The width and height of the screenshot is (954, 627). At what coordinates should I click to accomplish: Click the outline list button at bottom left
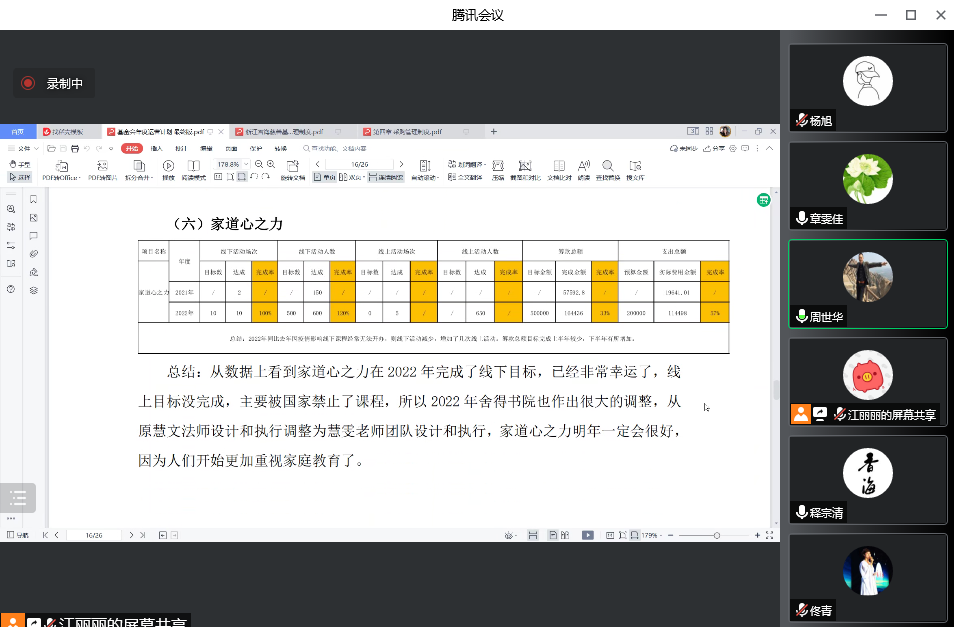[x=18, y=498]
